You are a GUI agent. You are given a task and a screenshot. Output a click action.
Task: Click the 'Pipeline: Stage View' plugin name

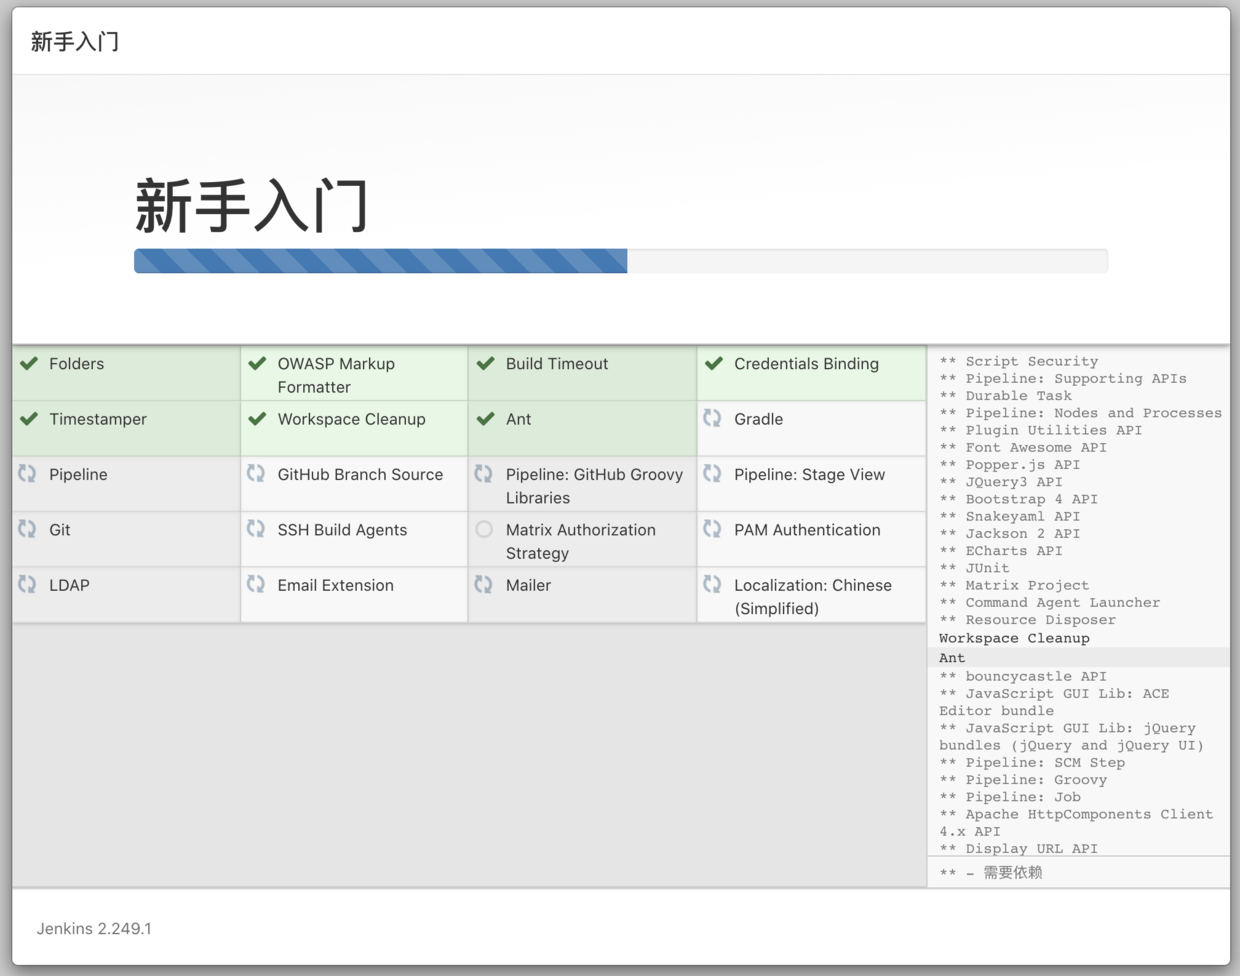(x=809, y=474)
